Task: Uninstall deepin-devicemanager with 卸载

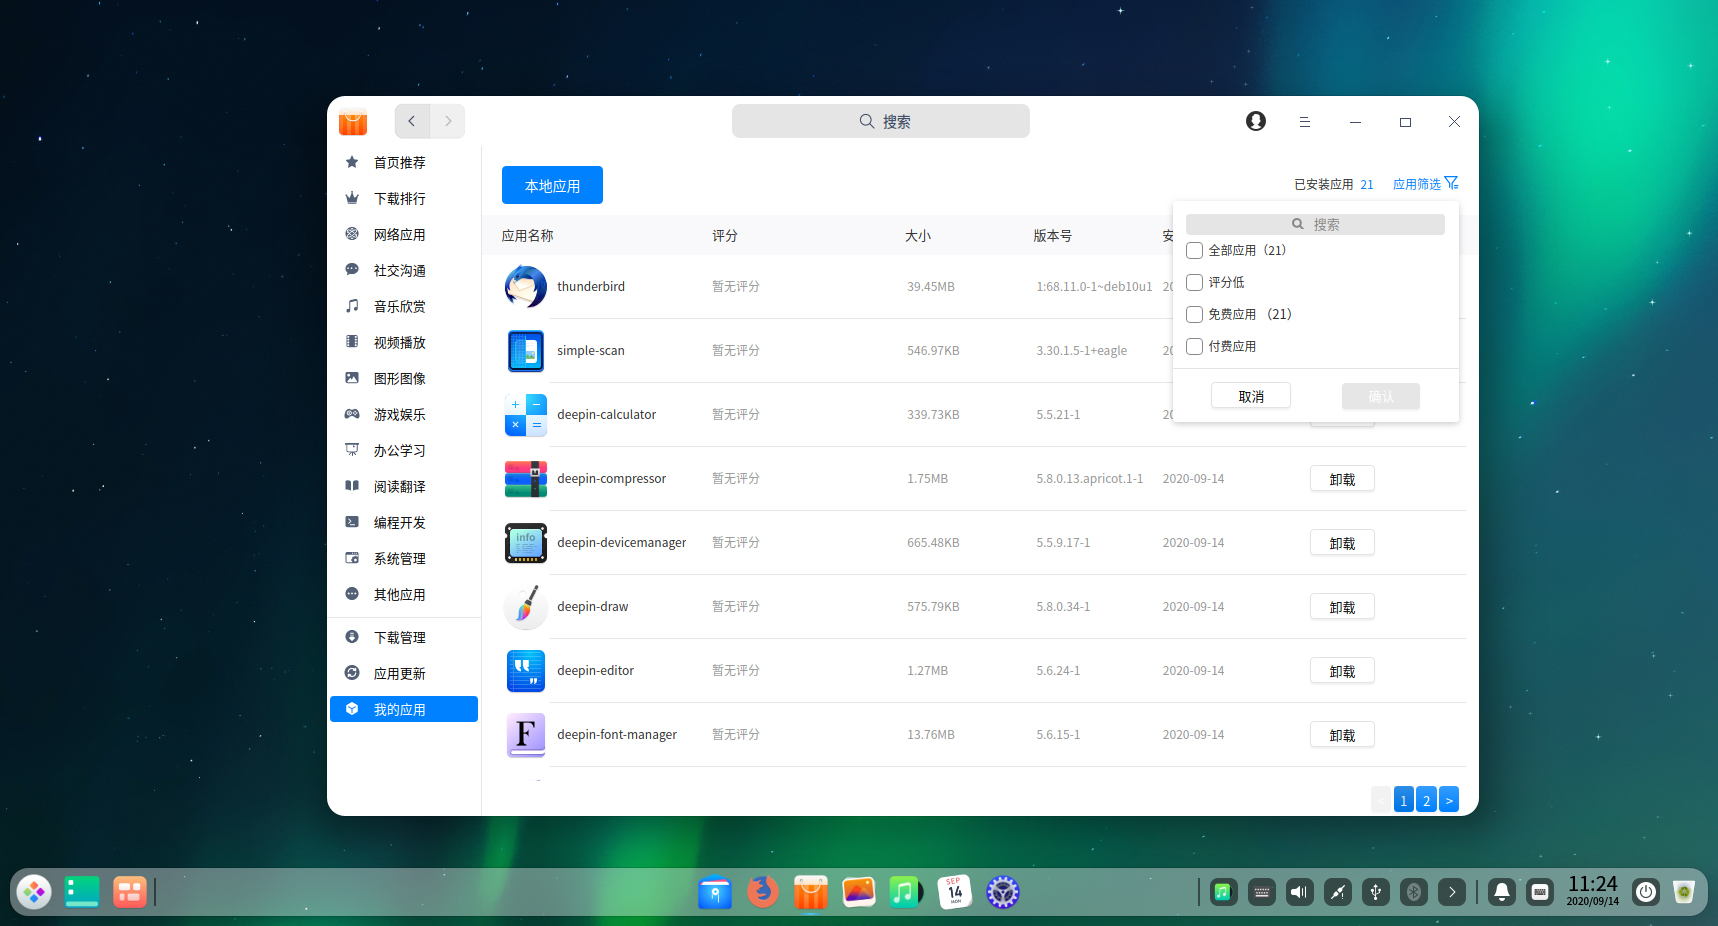Action: pos(1342,543)
